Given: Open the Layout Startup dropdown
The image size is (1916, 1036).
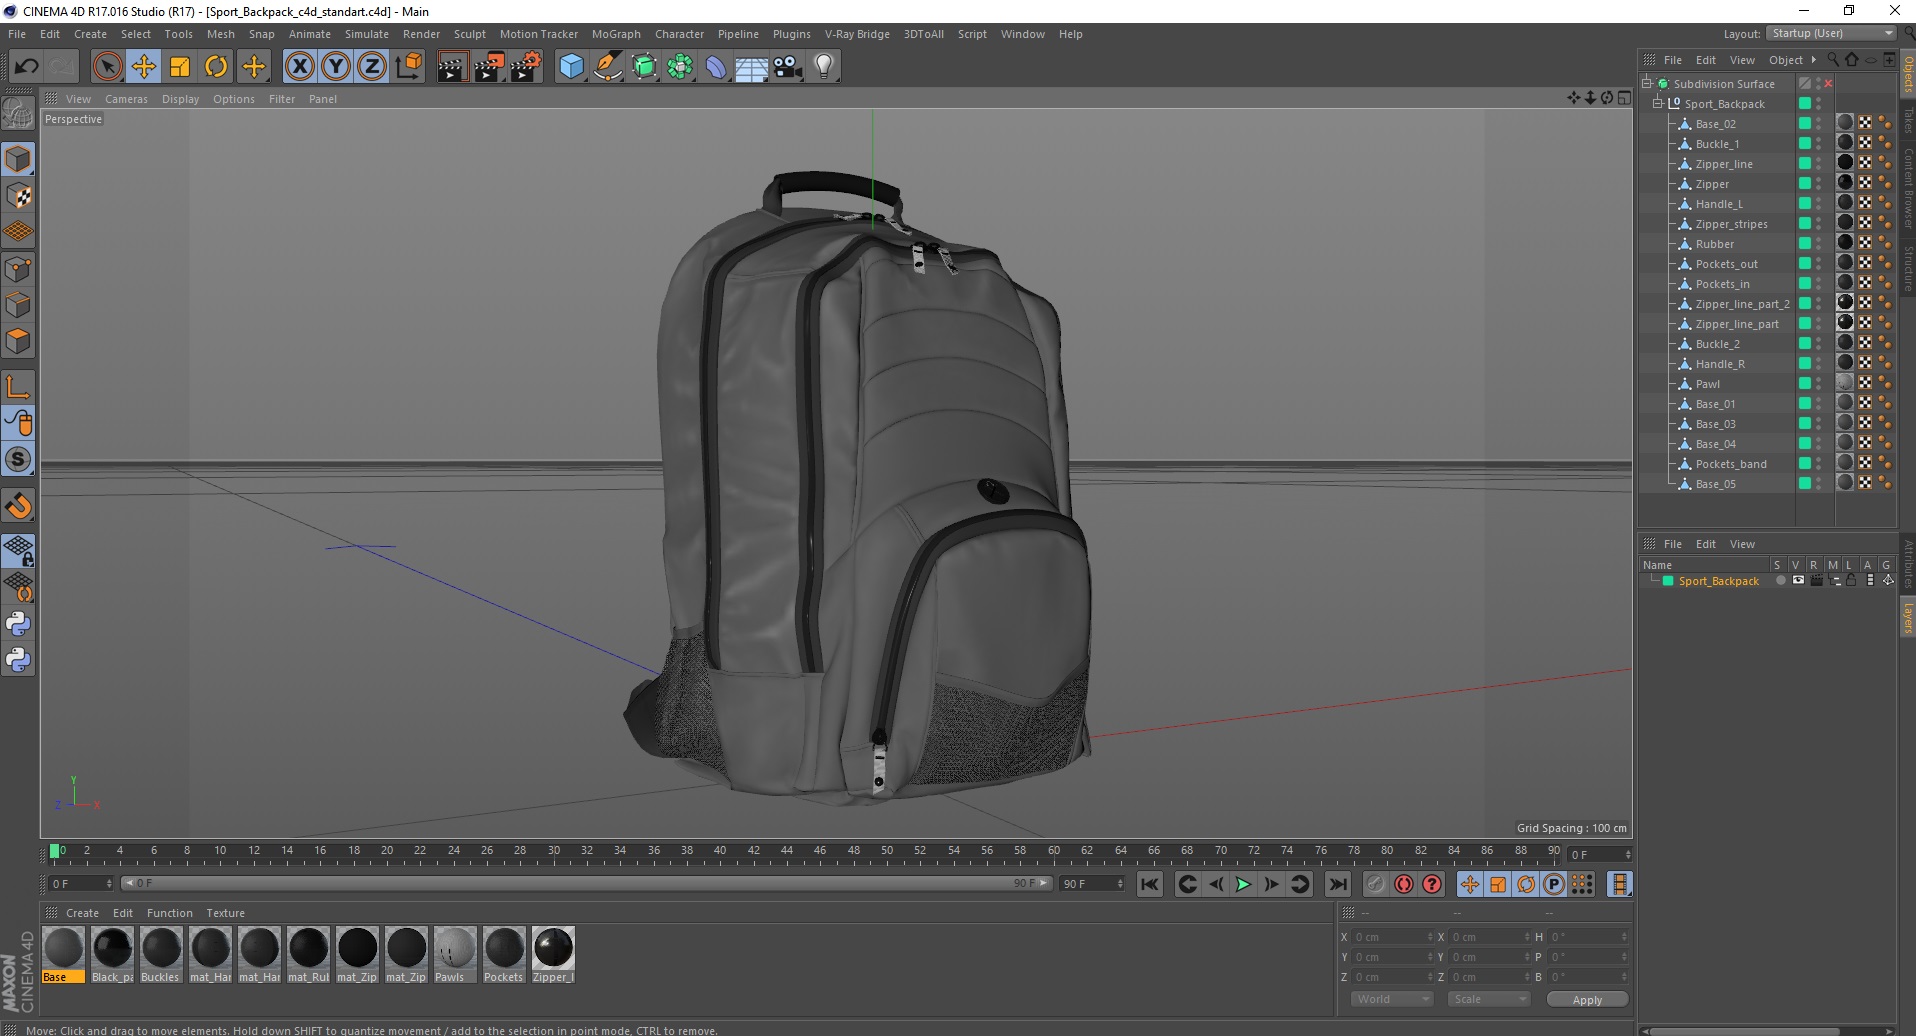Looking at the screenshot, I should pos(1832,34).
